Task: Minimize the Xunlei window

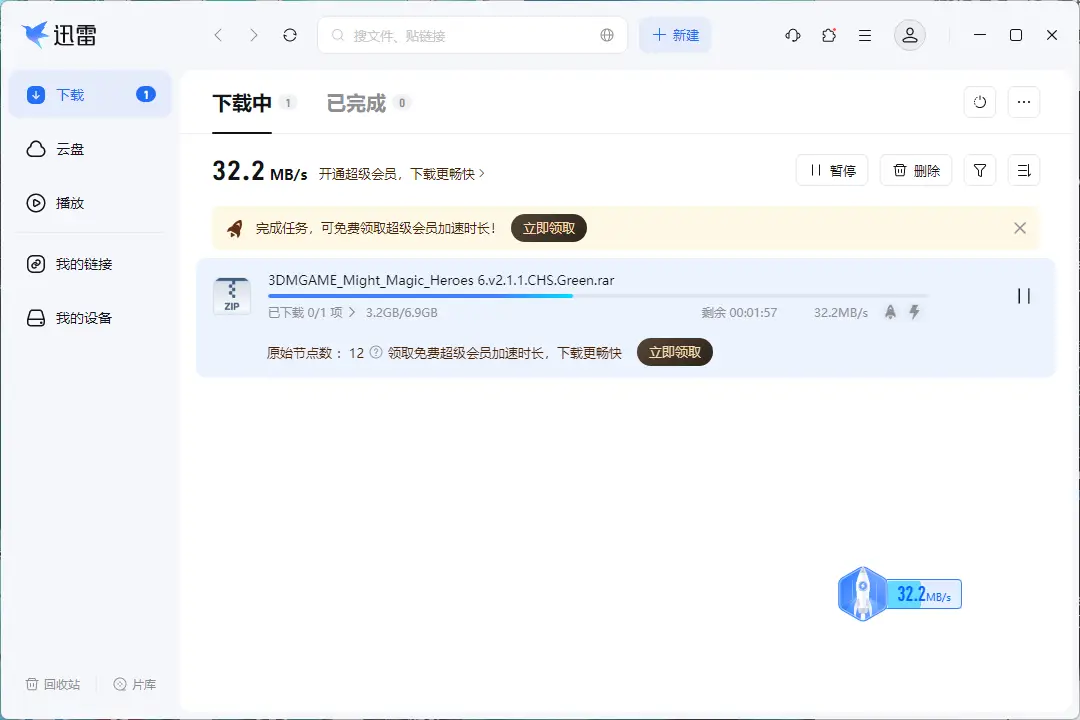Action: [x=980, y=35]
